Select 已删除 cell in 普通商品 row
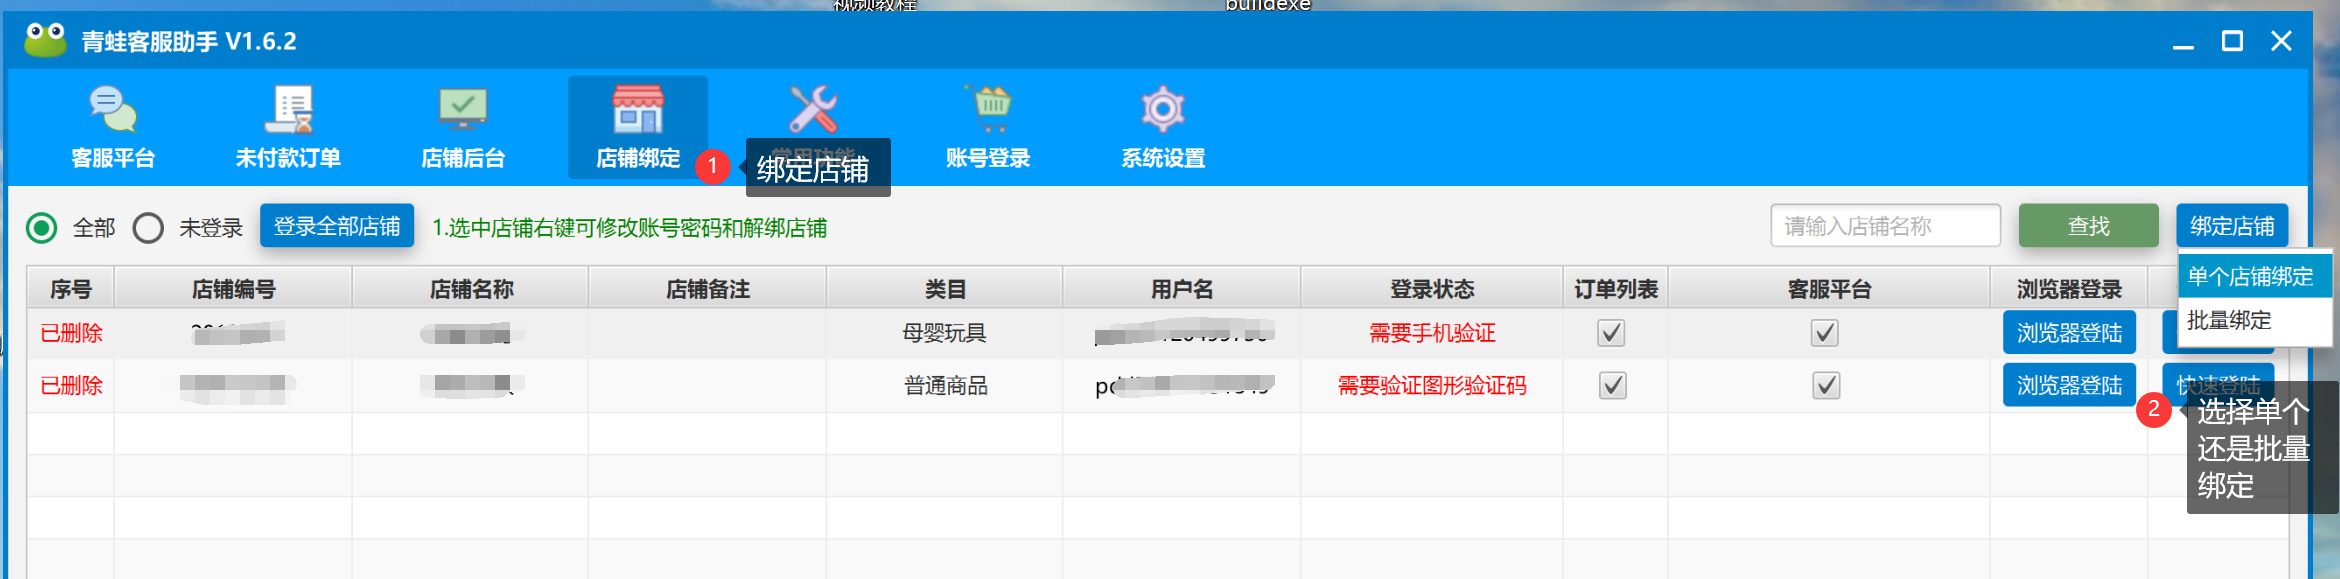The height and width of the screenshot is (579, 2340). pyautogui.click(x=71, y=386)
